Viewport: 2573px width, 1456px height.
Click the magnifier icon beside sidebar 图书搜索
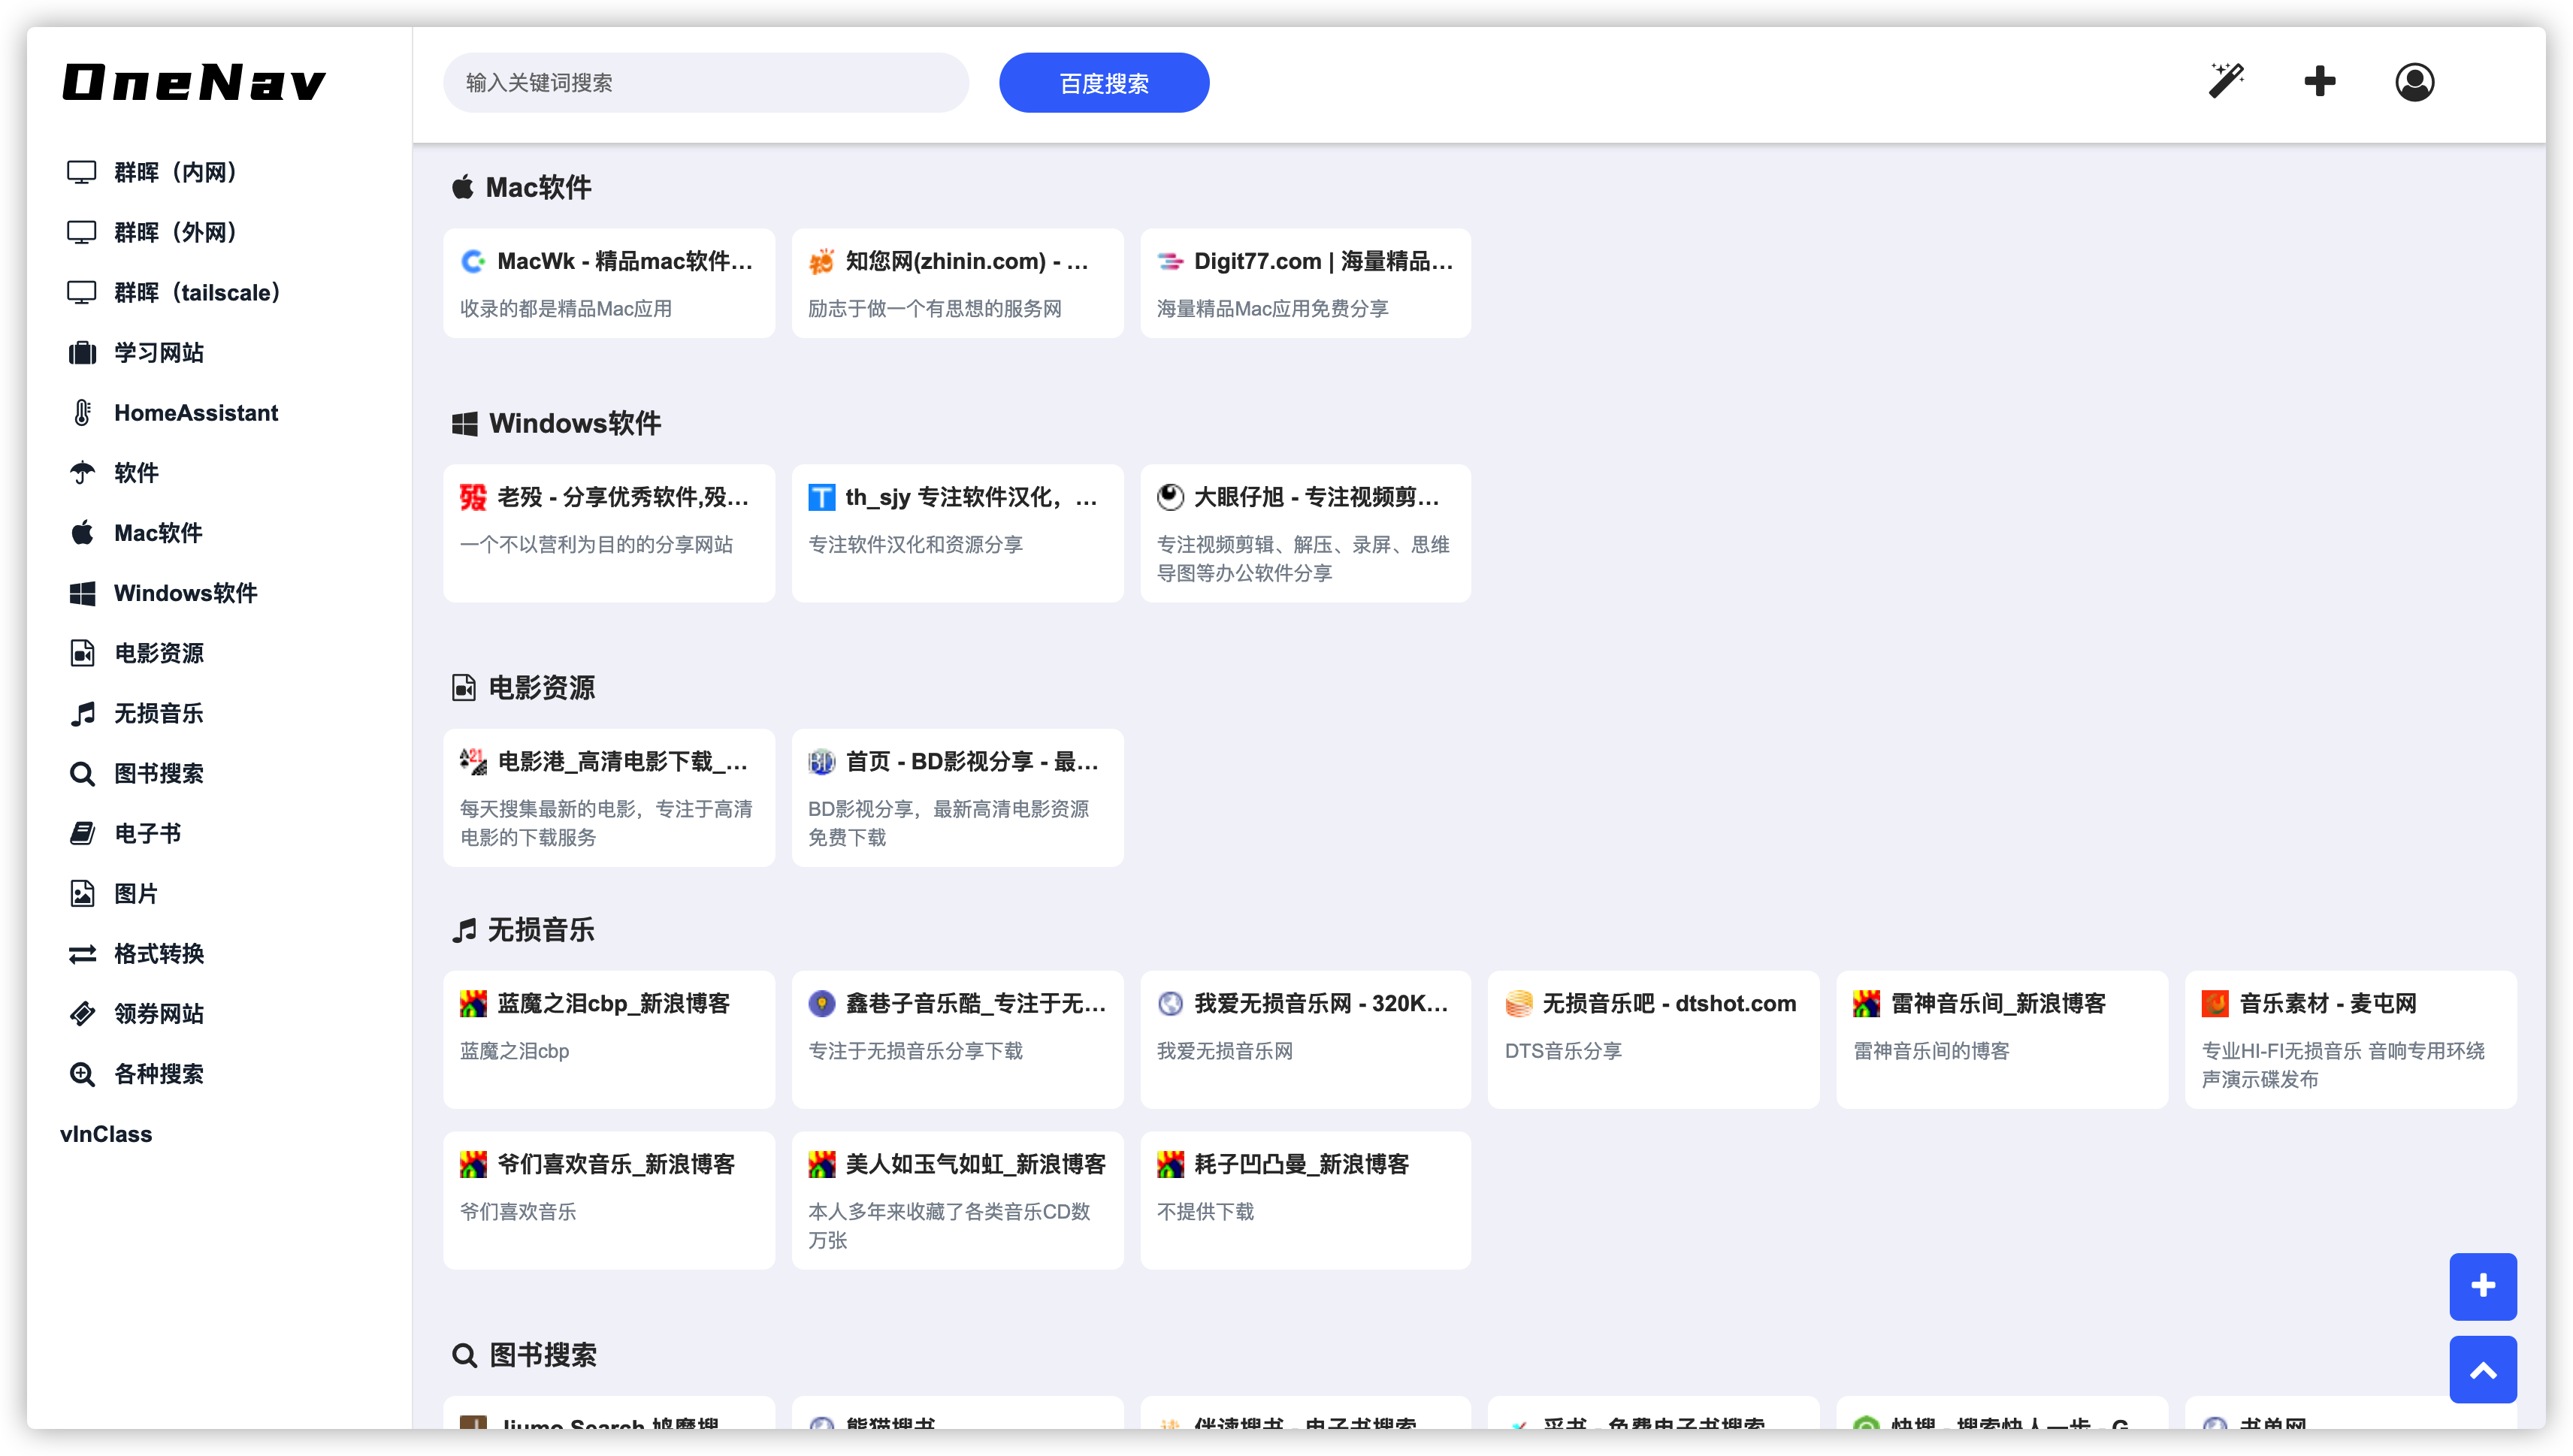pyautogui.click(x=82, y=774)
